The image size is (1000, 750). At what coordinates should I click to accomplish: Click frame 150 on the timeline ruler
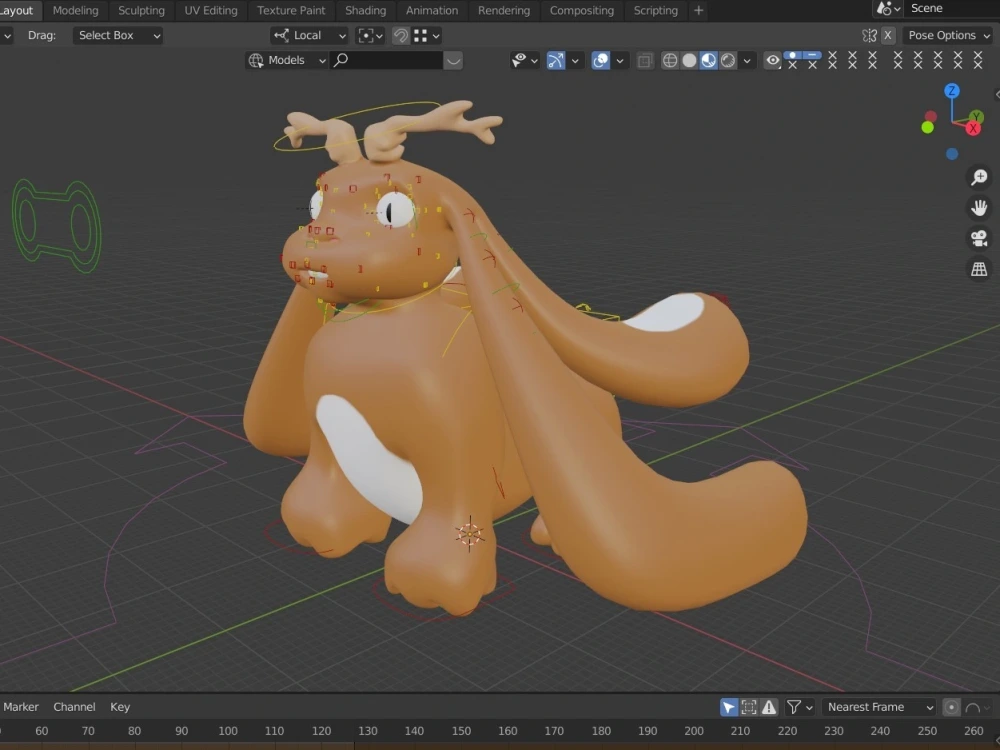[461, 731]
